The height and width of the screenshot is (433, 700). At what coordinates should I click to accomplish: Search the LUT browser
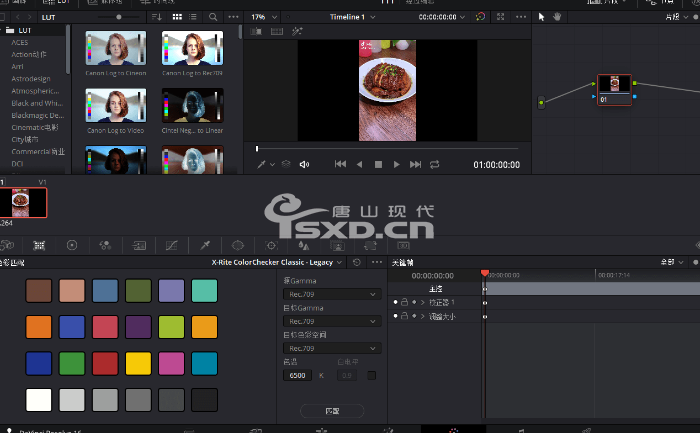pyautogui.click(x=213, y=17)
